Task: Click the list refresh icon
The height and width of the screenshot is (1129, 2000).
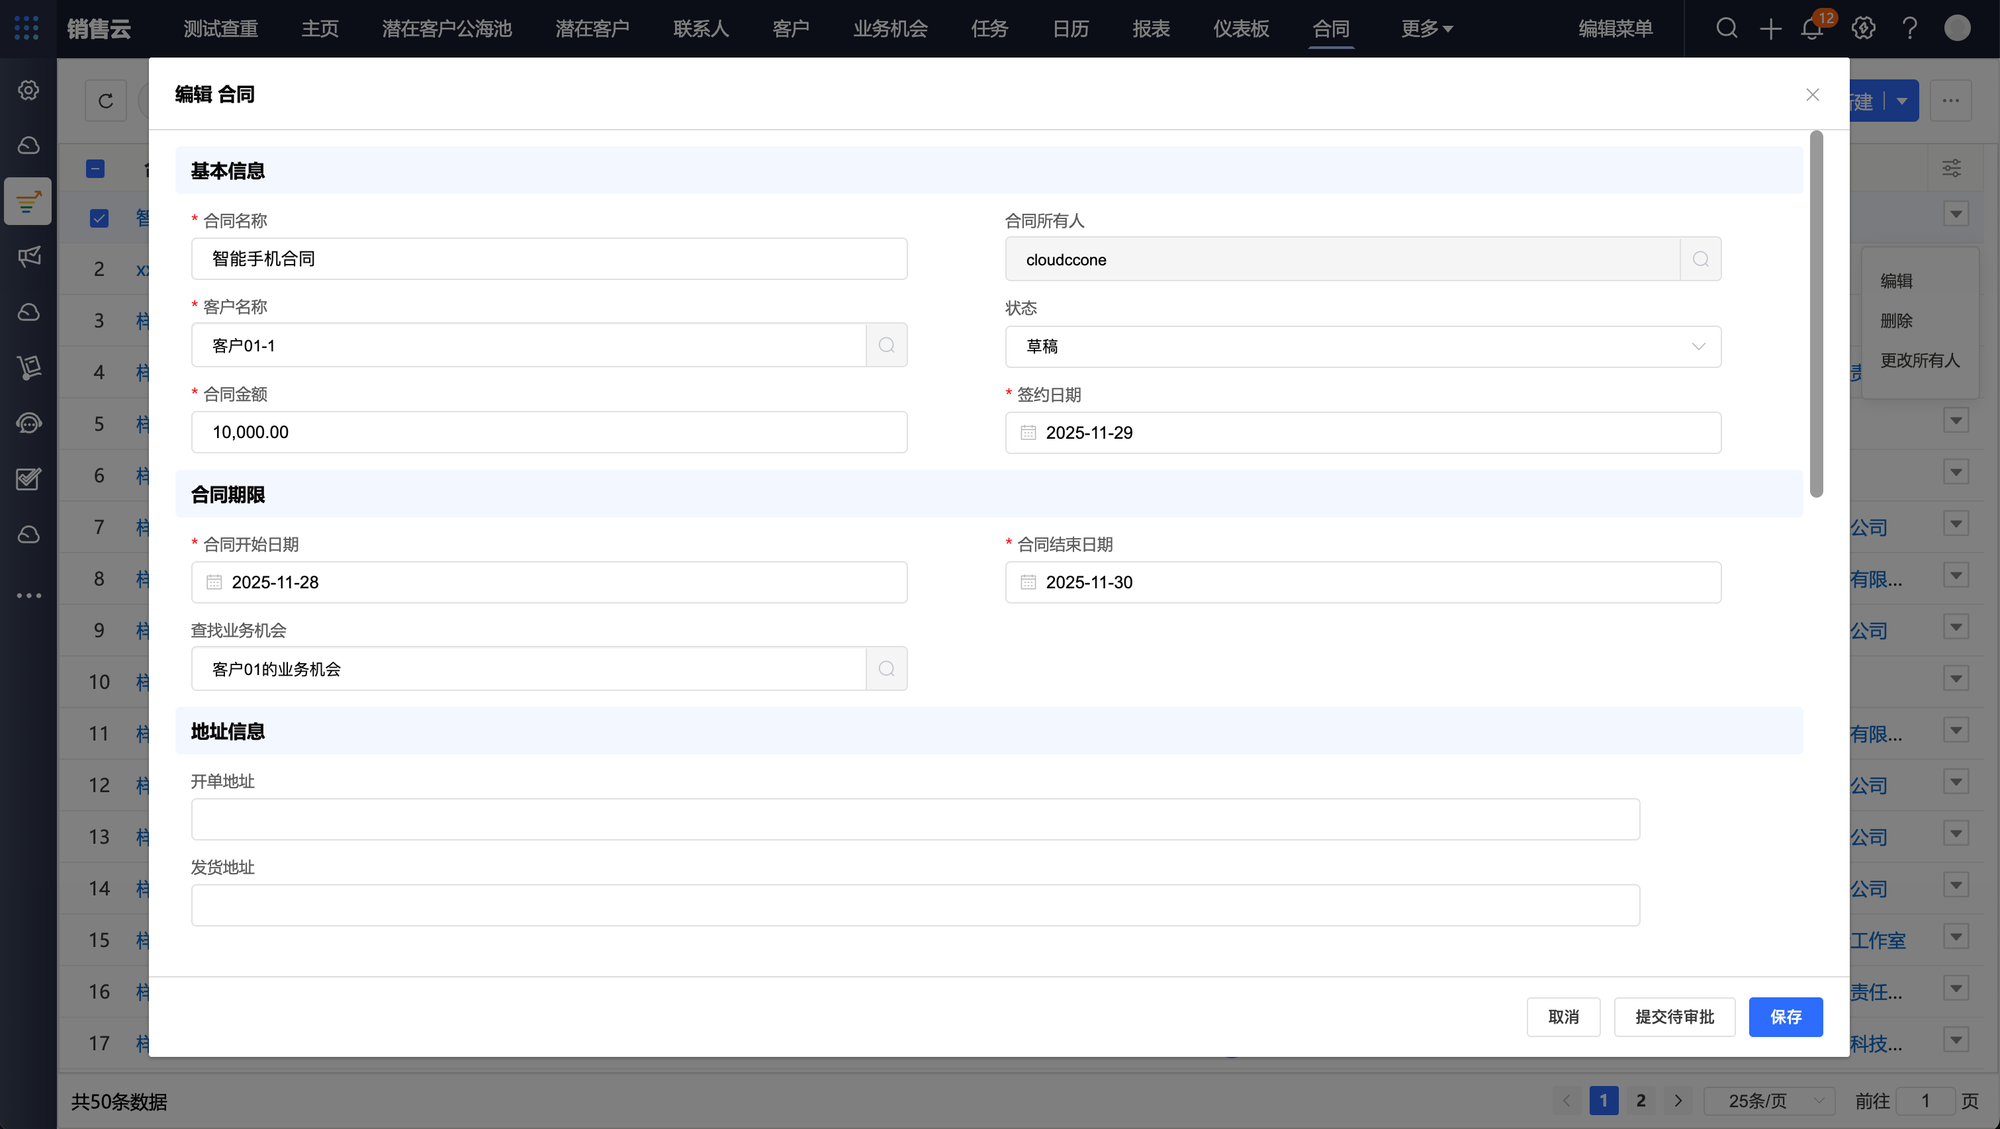Action: pos(106,101)
